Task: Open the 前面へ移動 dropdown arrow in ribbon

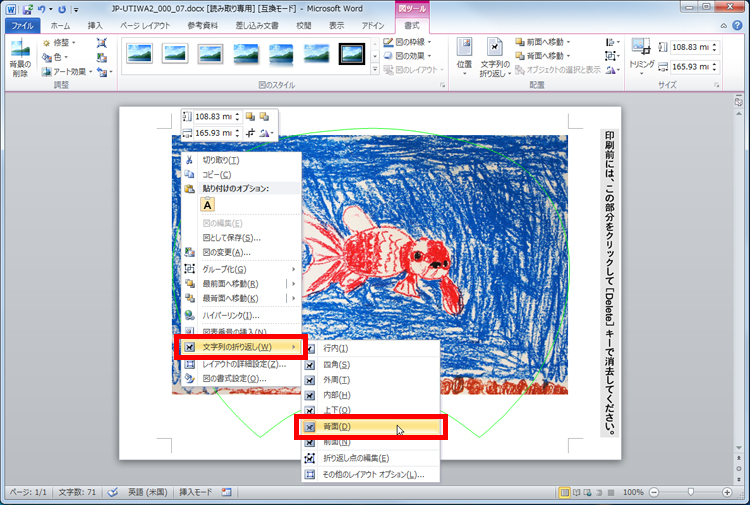Action: [568, 42]
